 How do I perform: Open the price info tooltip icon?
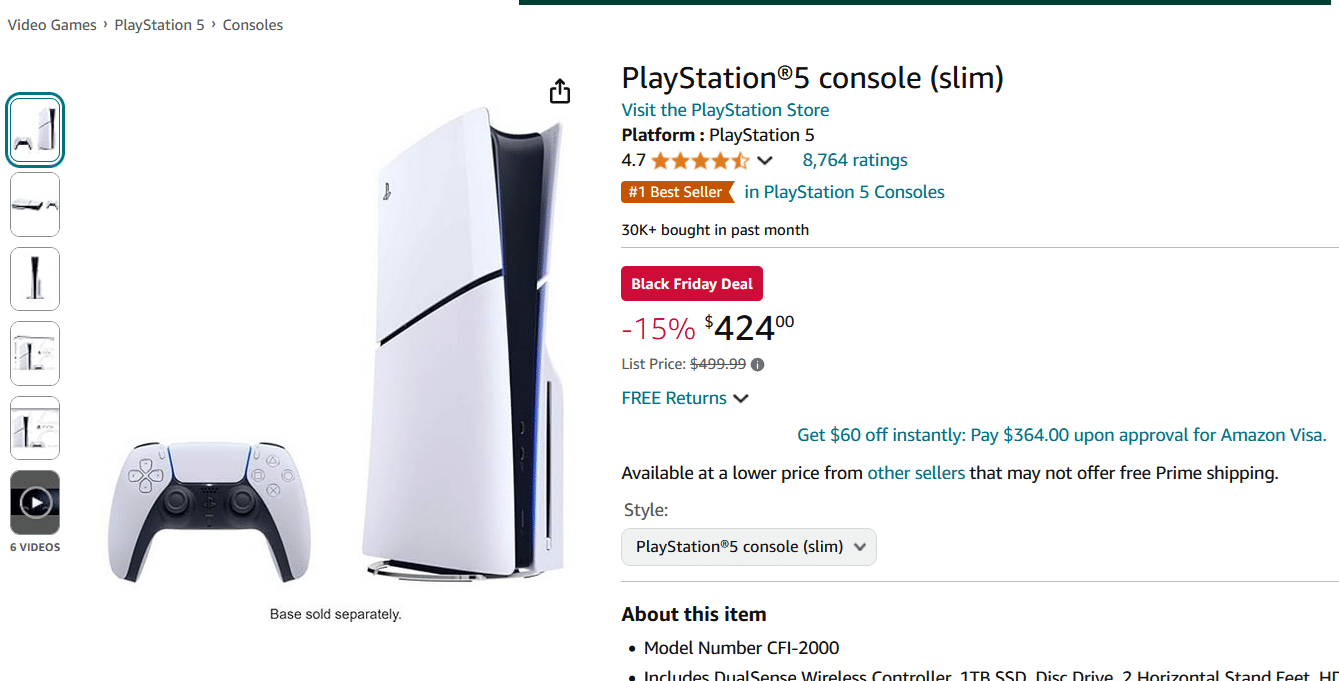pyautogui.click(x=757, y=364)
